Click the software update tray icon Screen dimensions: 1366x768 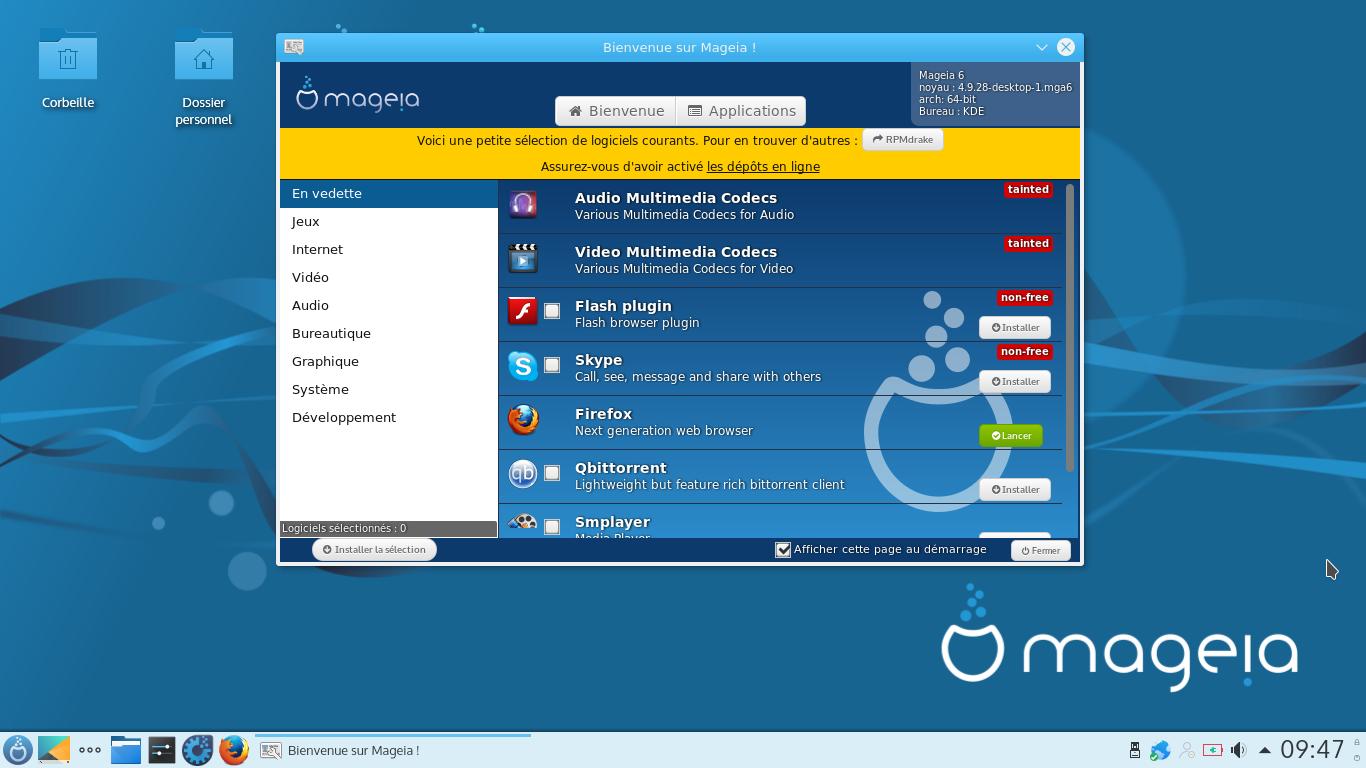[1161, 750]
